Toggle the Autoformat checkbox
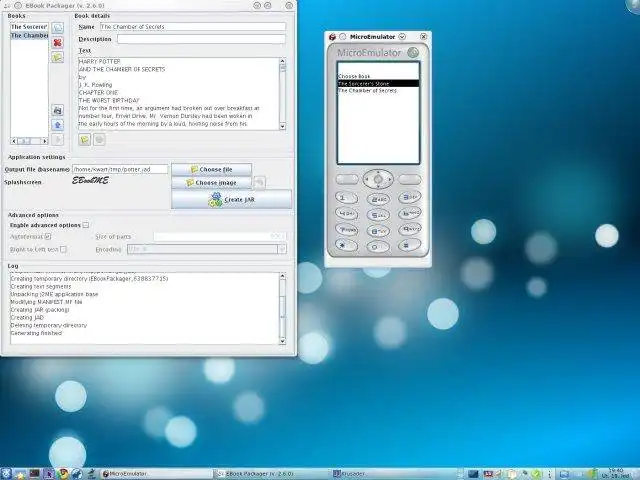The image size is (640, 480). [48, 236]
